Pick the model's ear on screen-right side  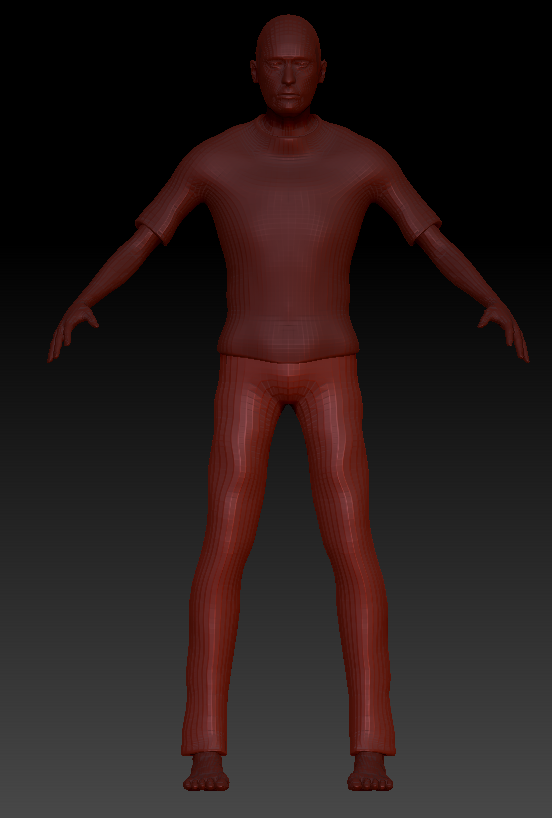323,71
